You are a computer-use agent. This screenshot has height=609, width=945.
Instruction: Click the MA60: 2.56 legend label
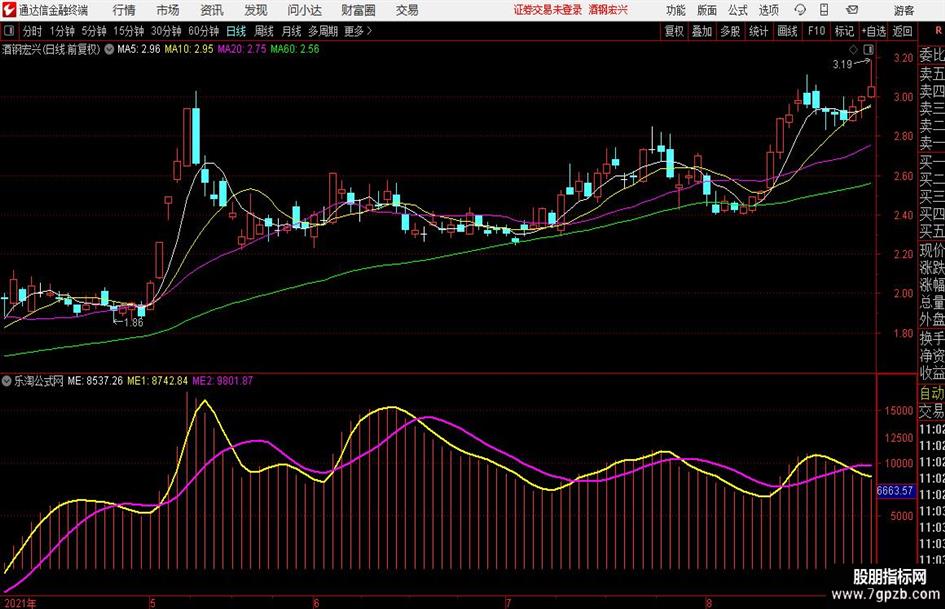295,49
